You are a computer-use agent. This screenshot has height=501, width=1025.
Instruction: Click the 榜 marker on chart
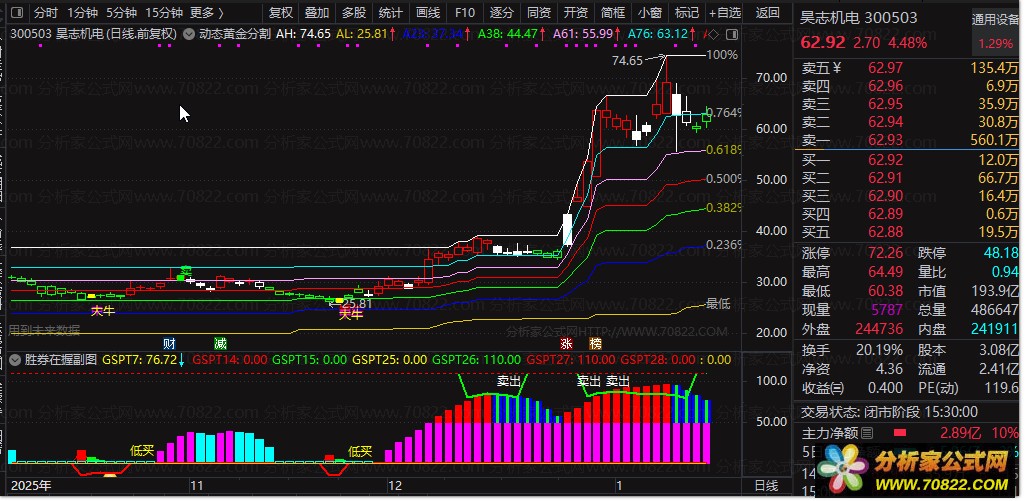click(x=595, y=343)
